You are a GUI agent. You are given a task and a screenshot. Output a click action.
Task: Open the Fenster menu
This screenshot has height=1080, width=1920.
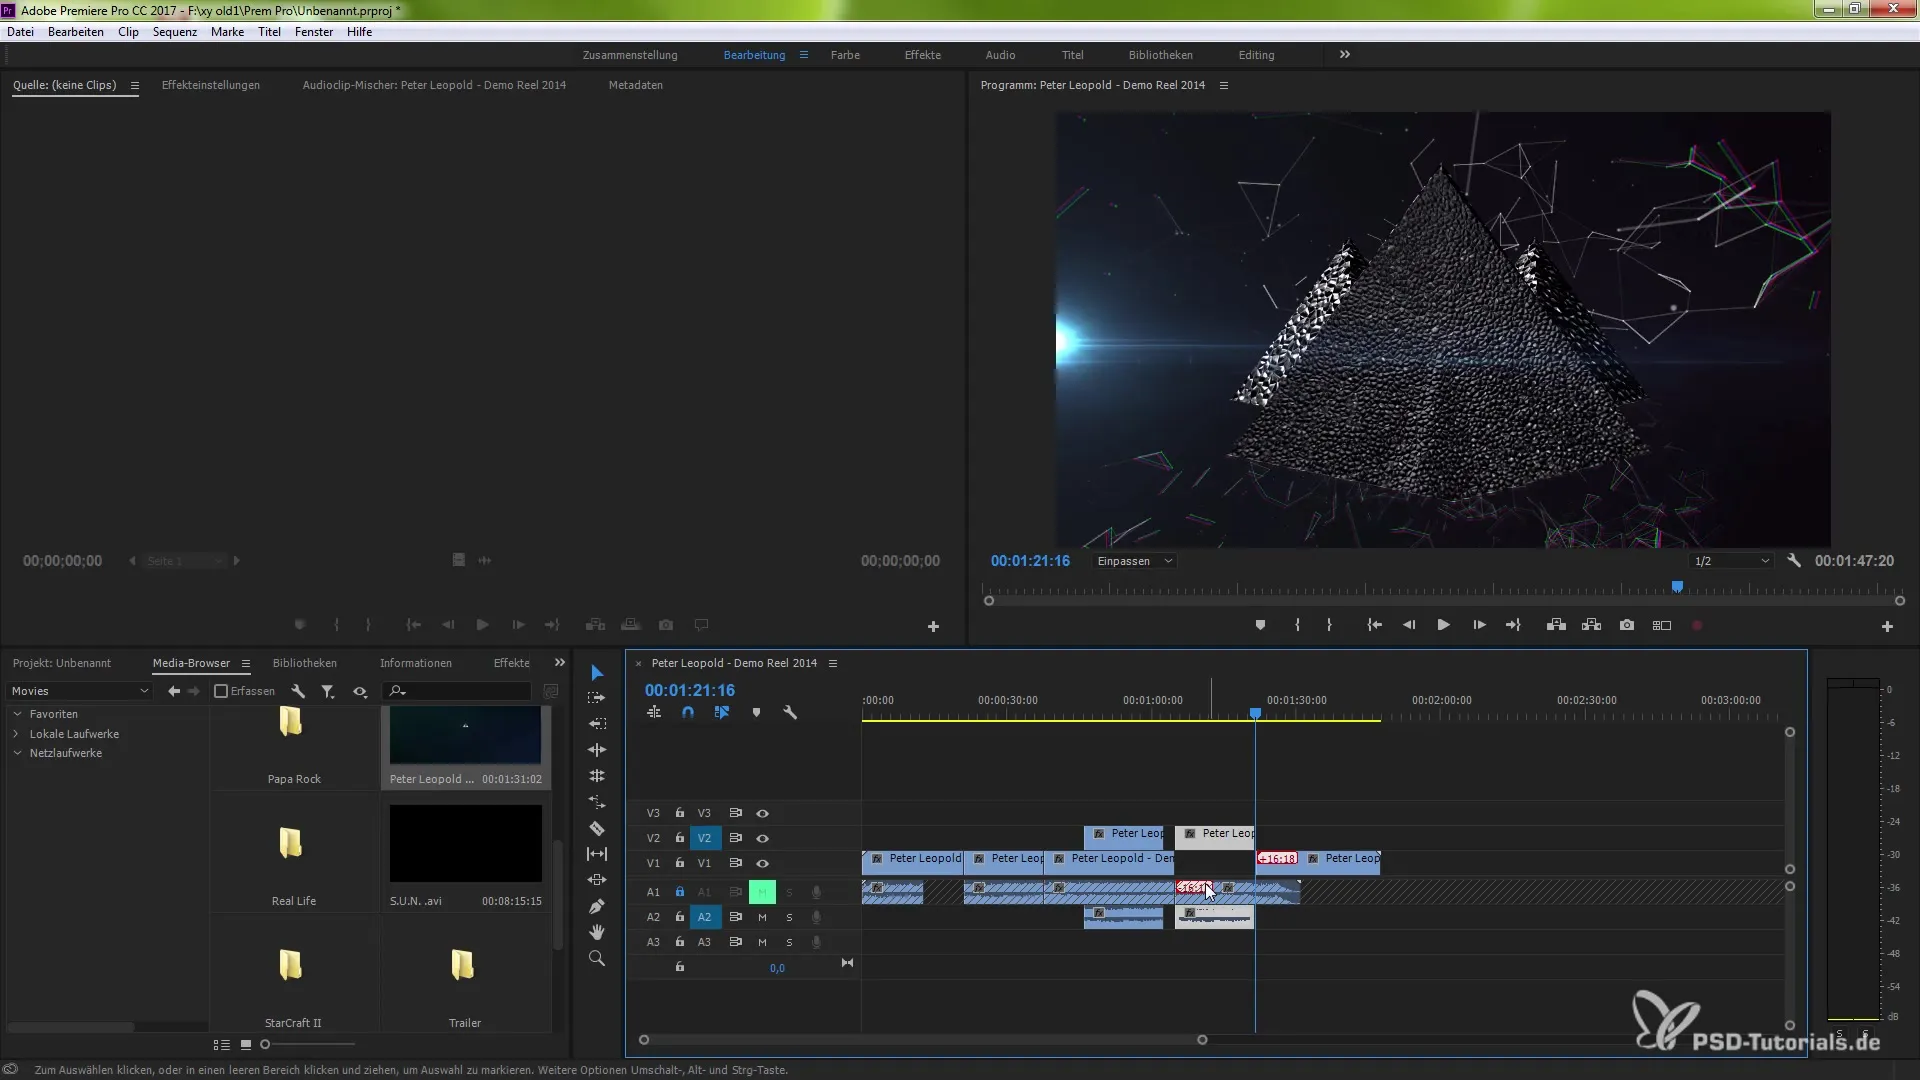coord(314,32)
